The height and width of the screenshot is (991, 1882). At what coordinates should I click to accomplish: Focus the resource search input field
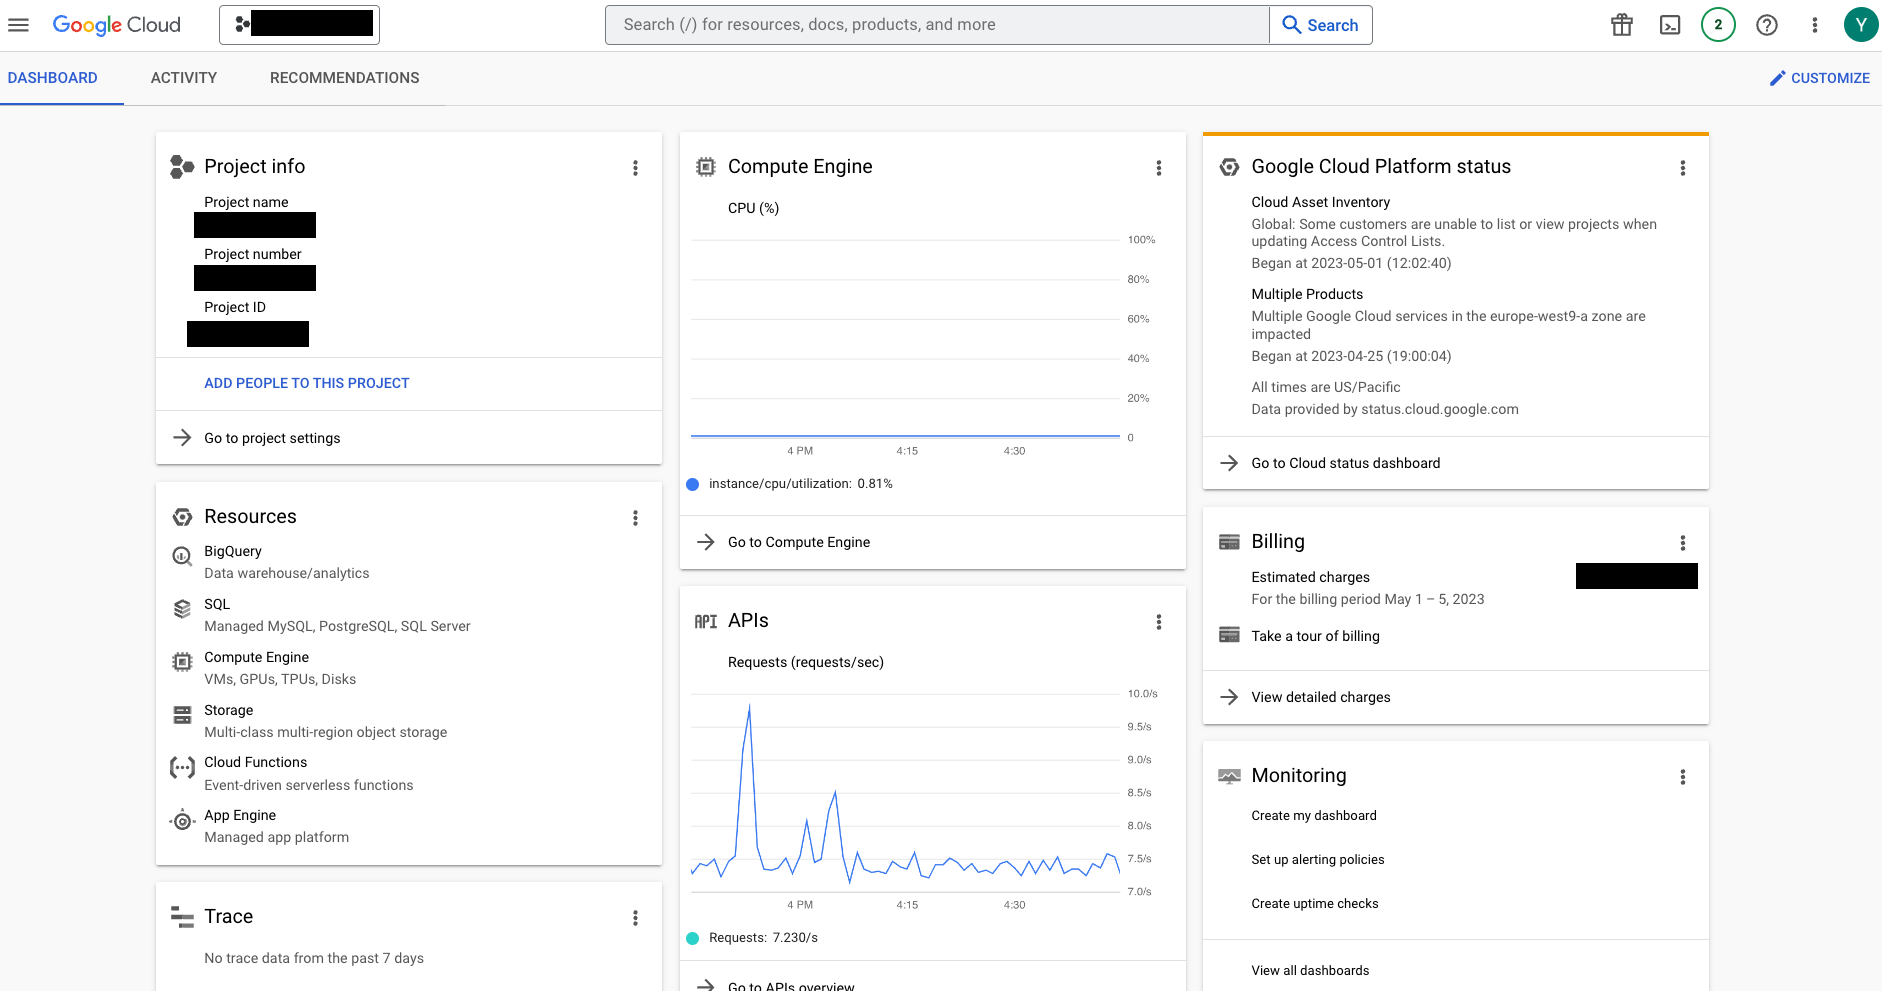point(937,25)
